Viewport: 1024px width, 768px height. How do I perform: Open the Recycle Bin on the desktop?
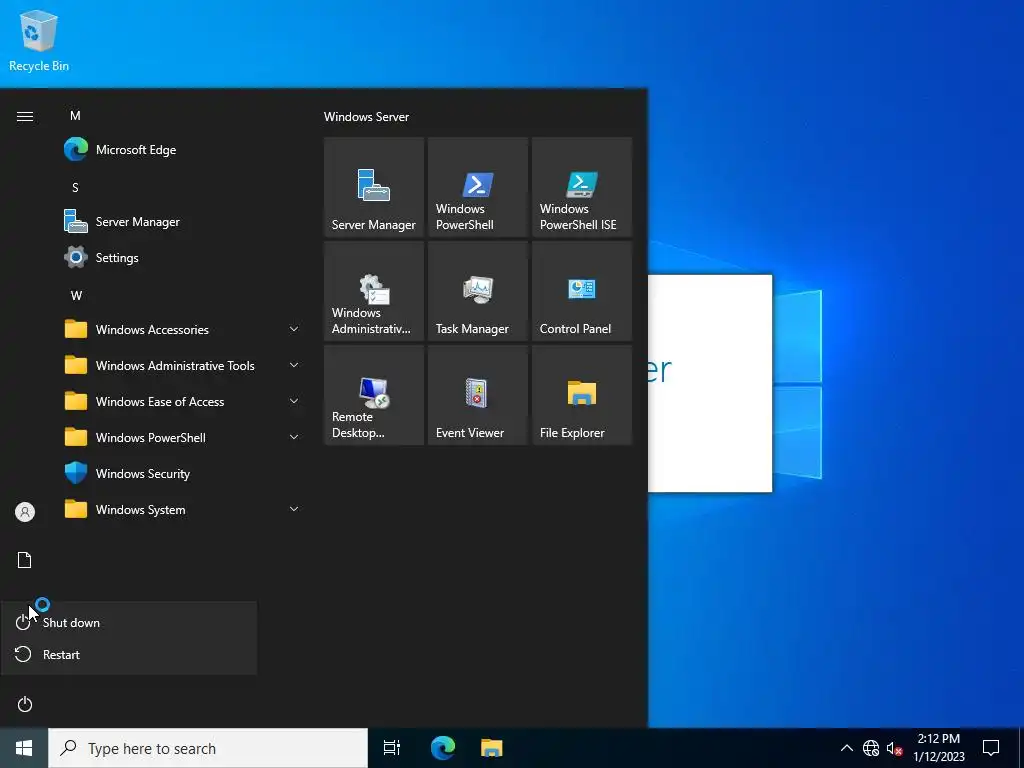[39, 40]
